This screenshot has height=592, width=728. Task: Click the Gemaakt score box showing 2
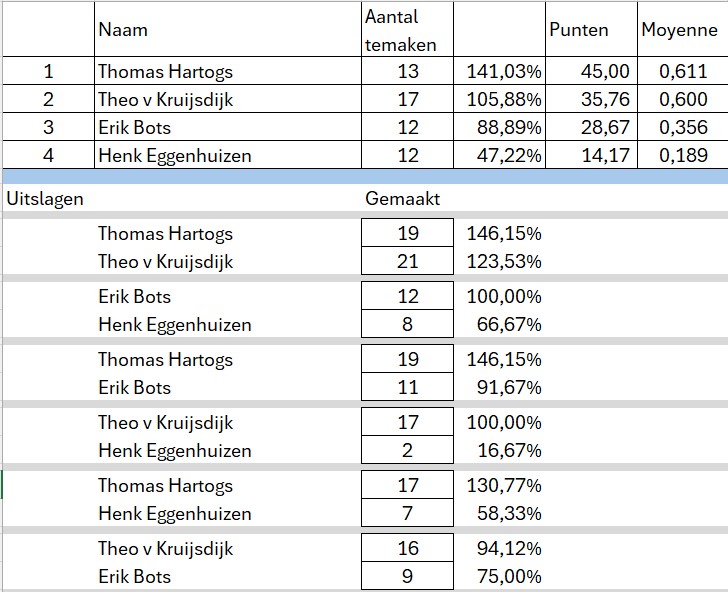pyautogui.click(x=407, y=451)
